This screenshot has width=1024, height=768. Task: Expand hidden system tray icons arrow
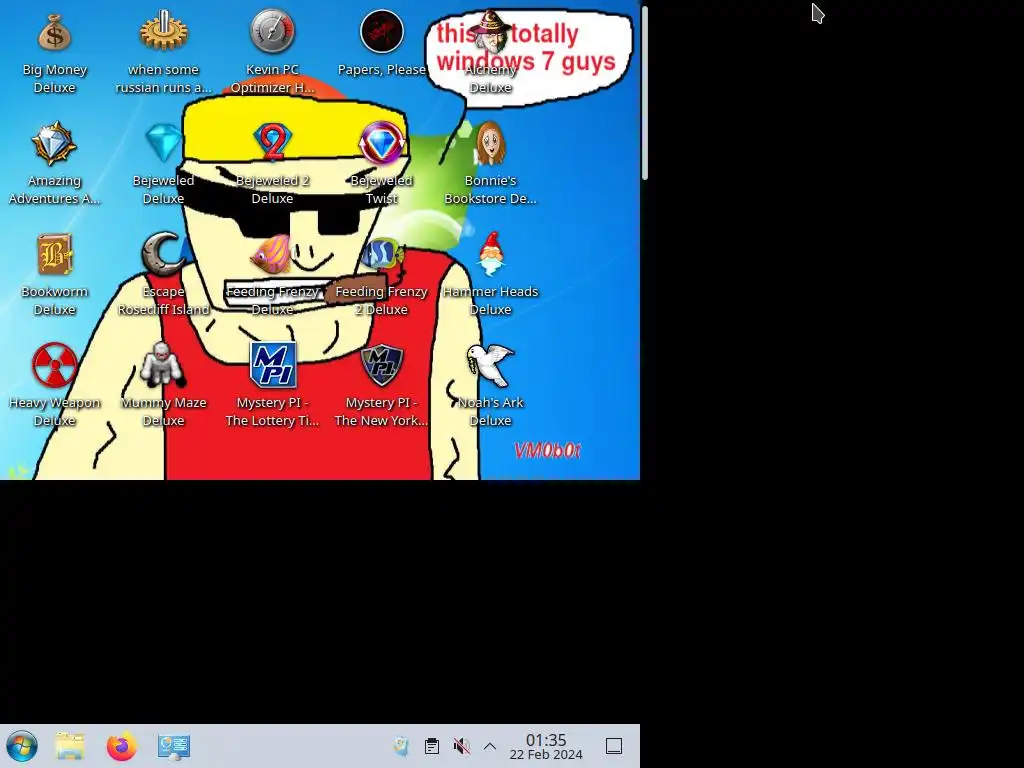pos(490,746)
